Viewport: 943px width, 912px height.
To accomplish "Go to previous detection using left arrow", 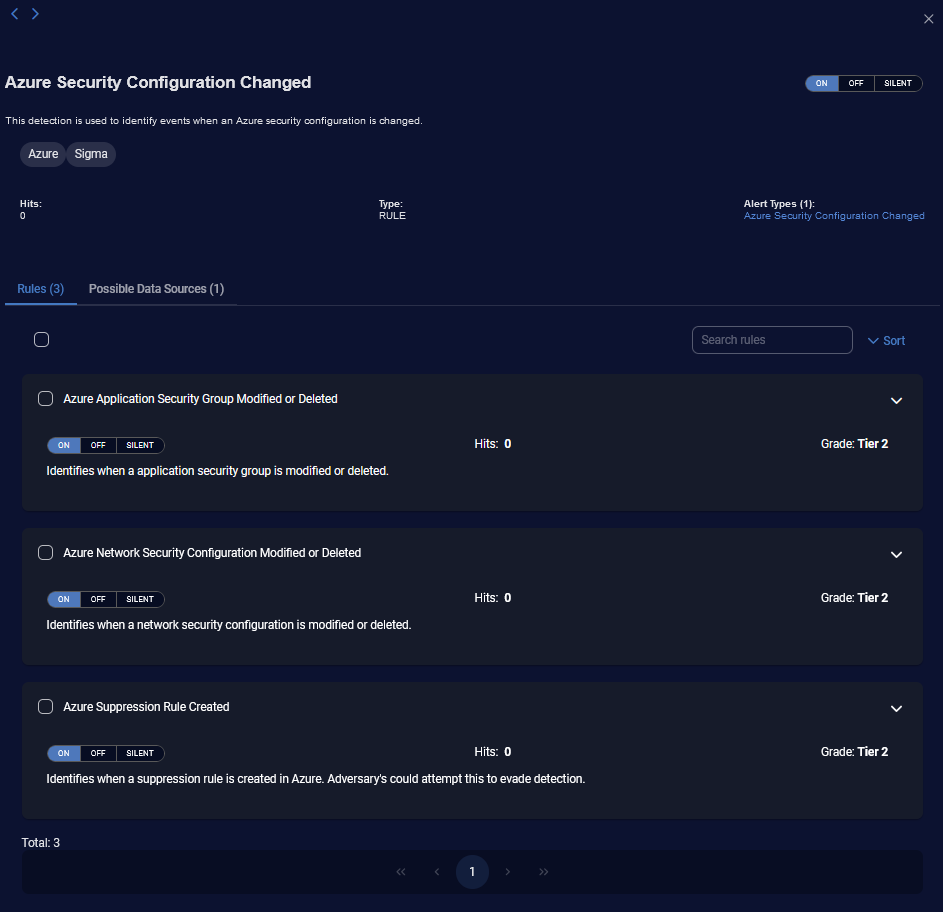I will click(x=15, y=14).
